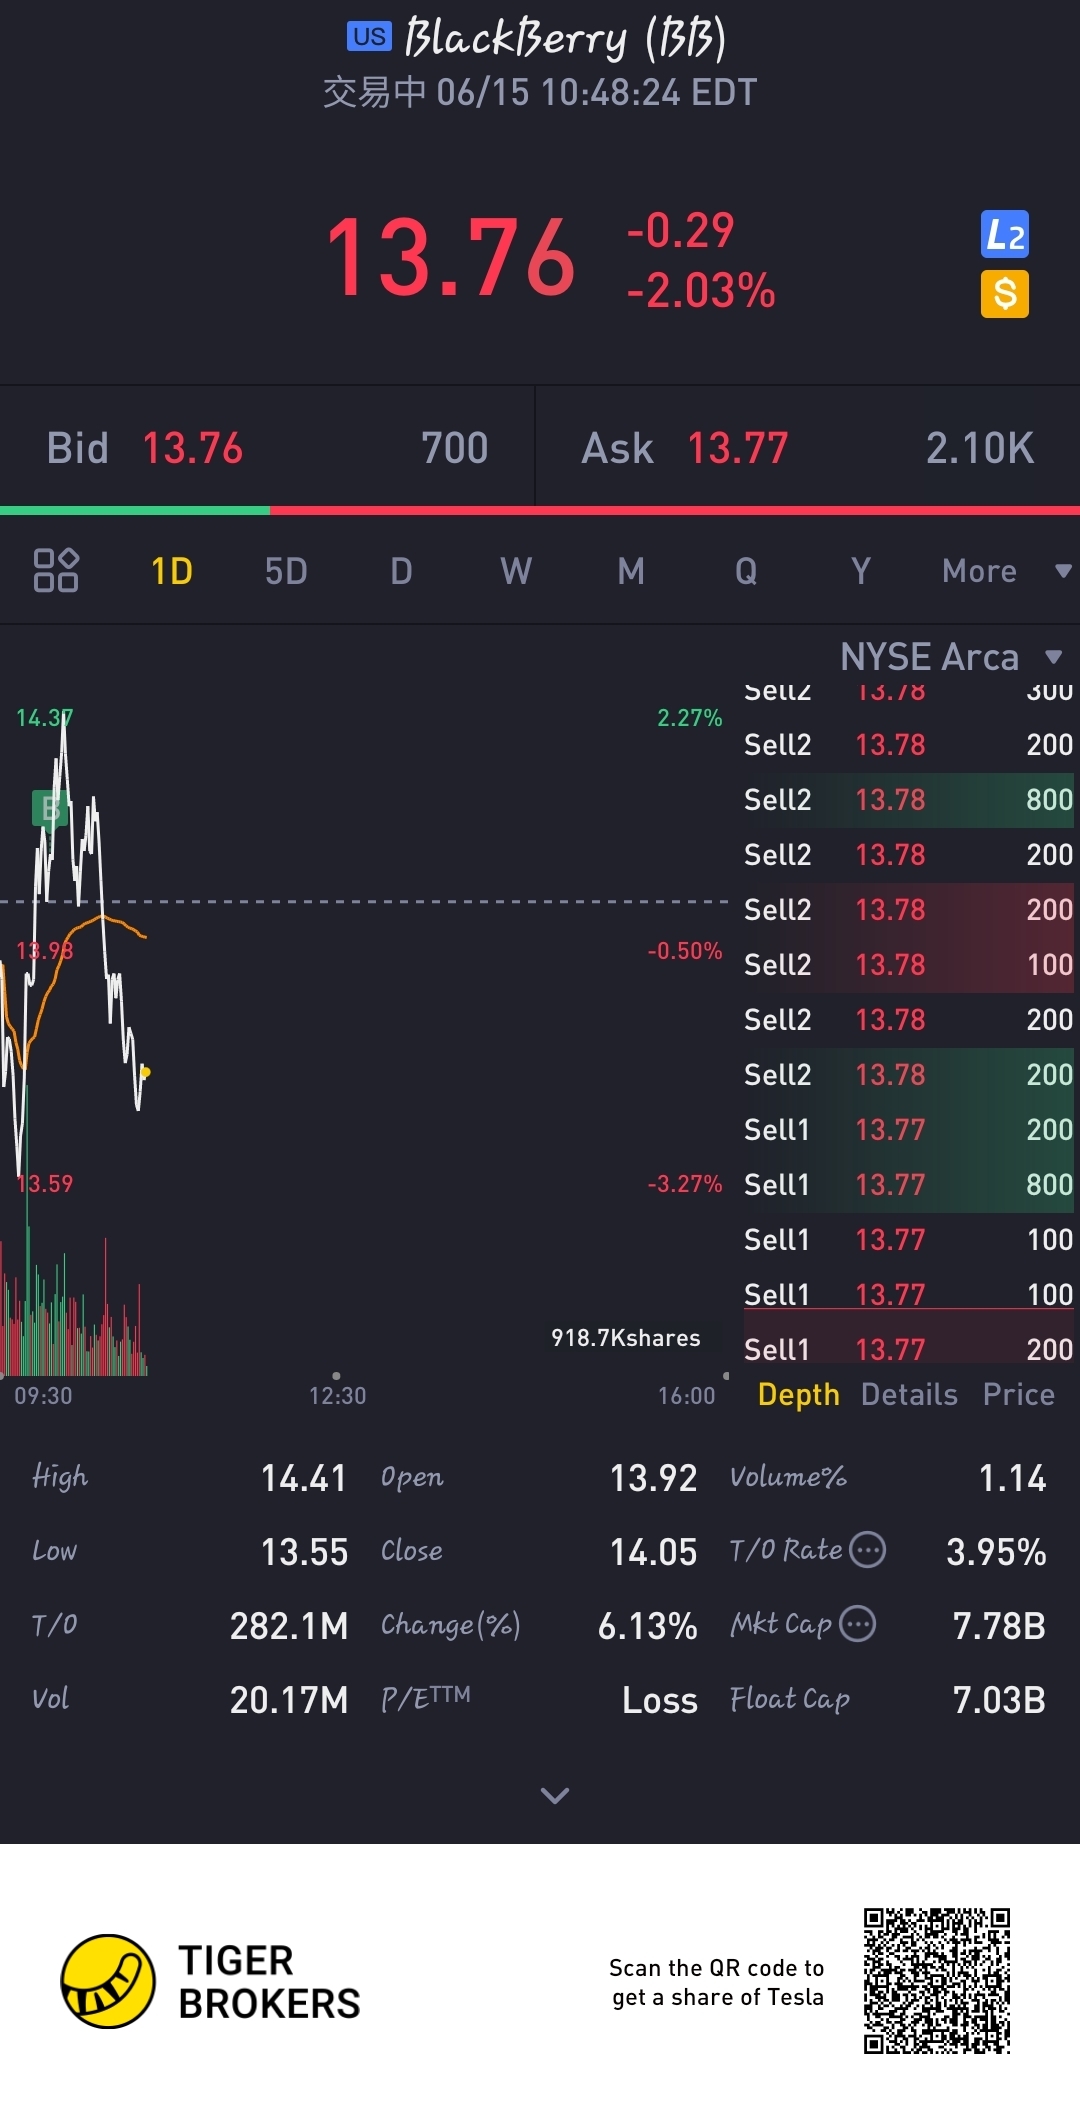Tap the Low value 13.55
The width and height of the screenshot is (1080, 2120).
pyautogui.click(x=304, y=1551)
